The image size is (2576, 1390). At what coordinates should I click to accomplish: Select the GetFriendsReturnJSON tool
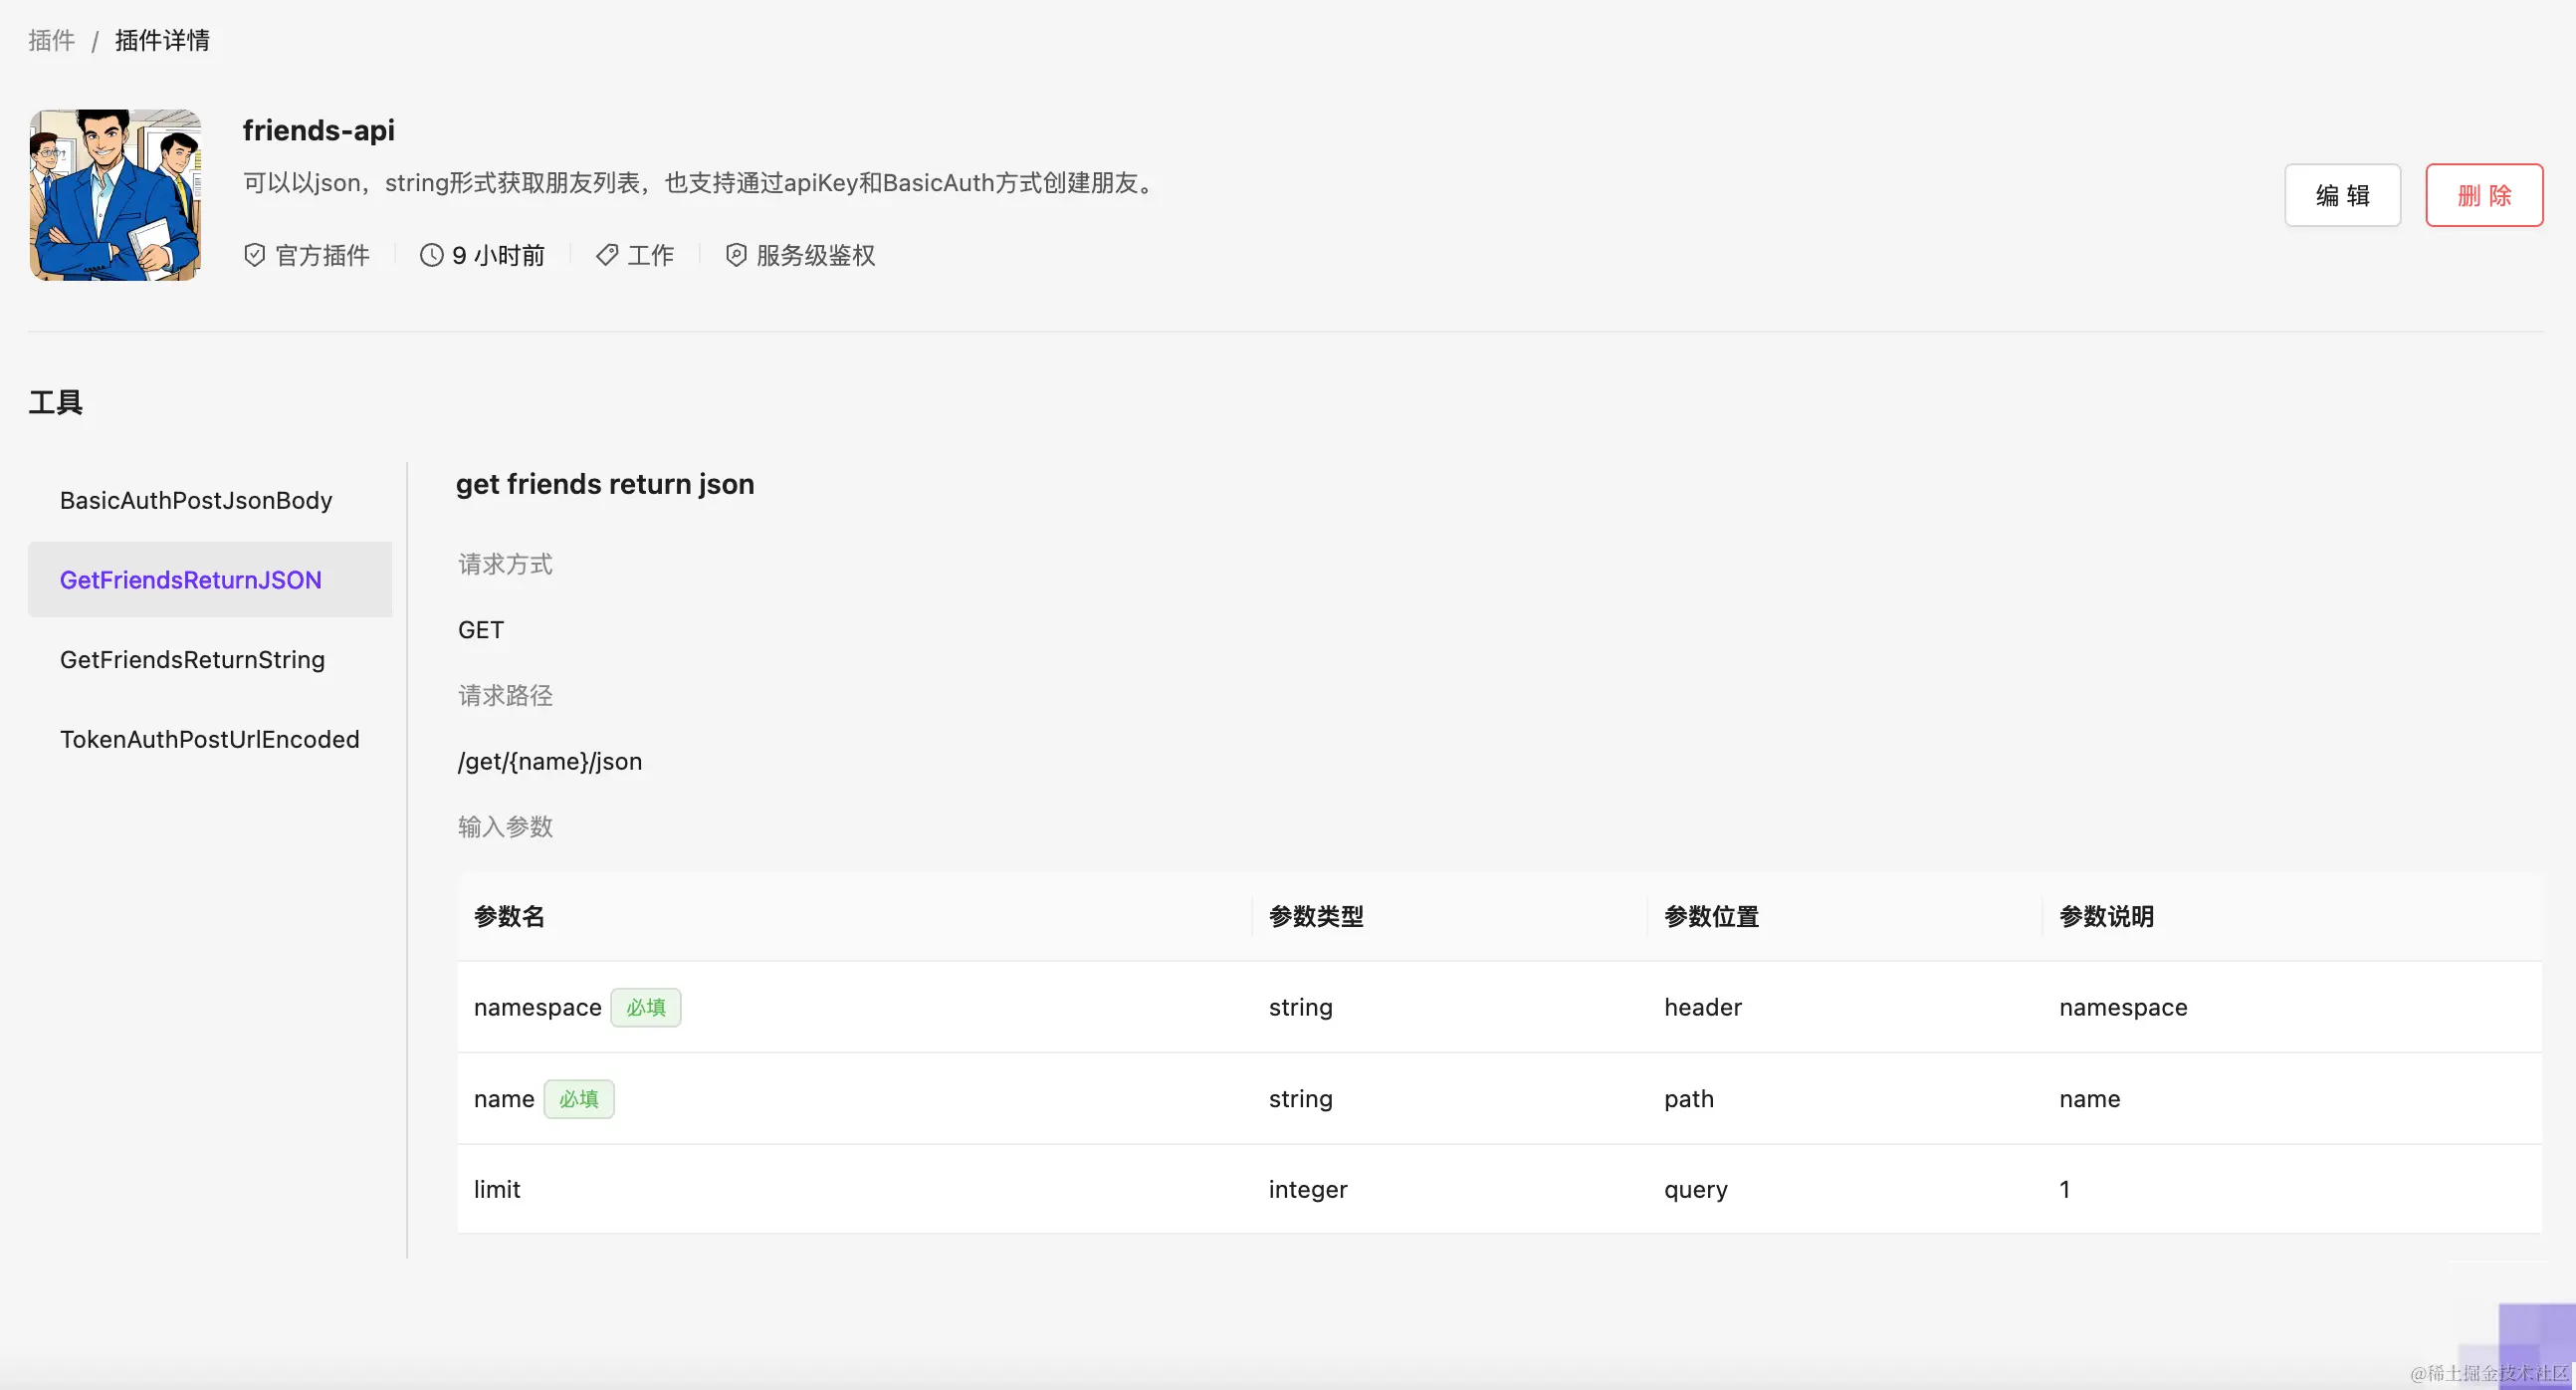(191, 580)
